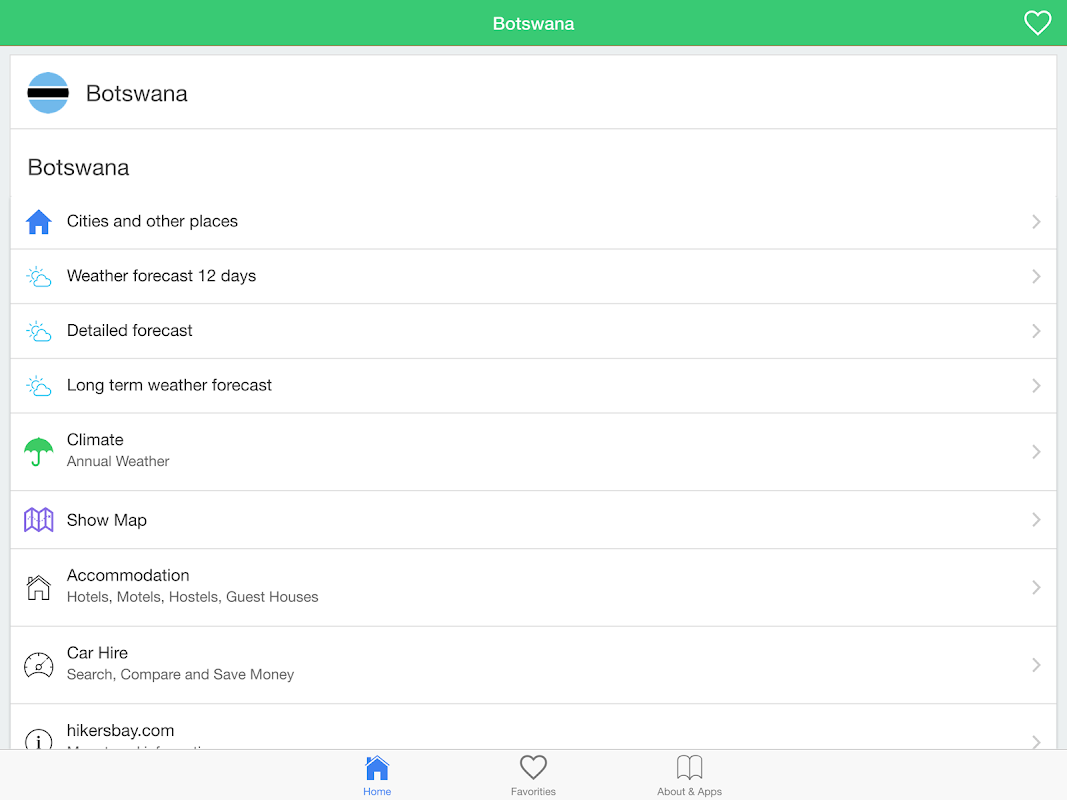Click the blue house icon beside Cities
Viewport: 1067px width, 800px height.
pos(39,222)
